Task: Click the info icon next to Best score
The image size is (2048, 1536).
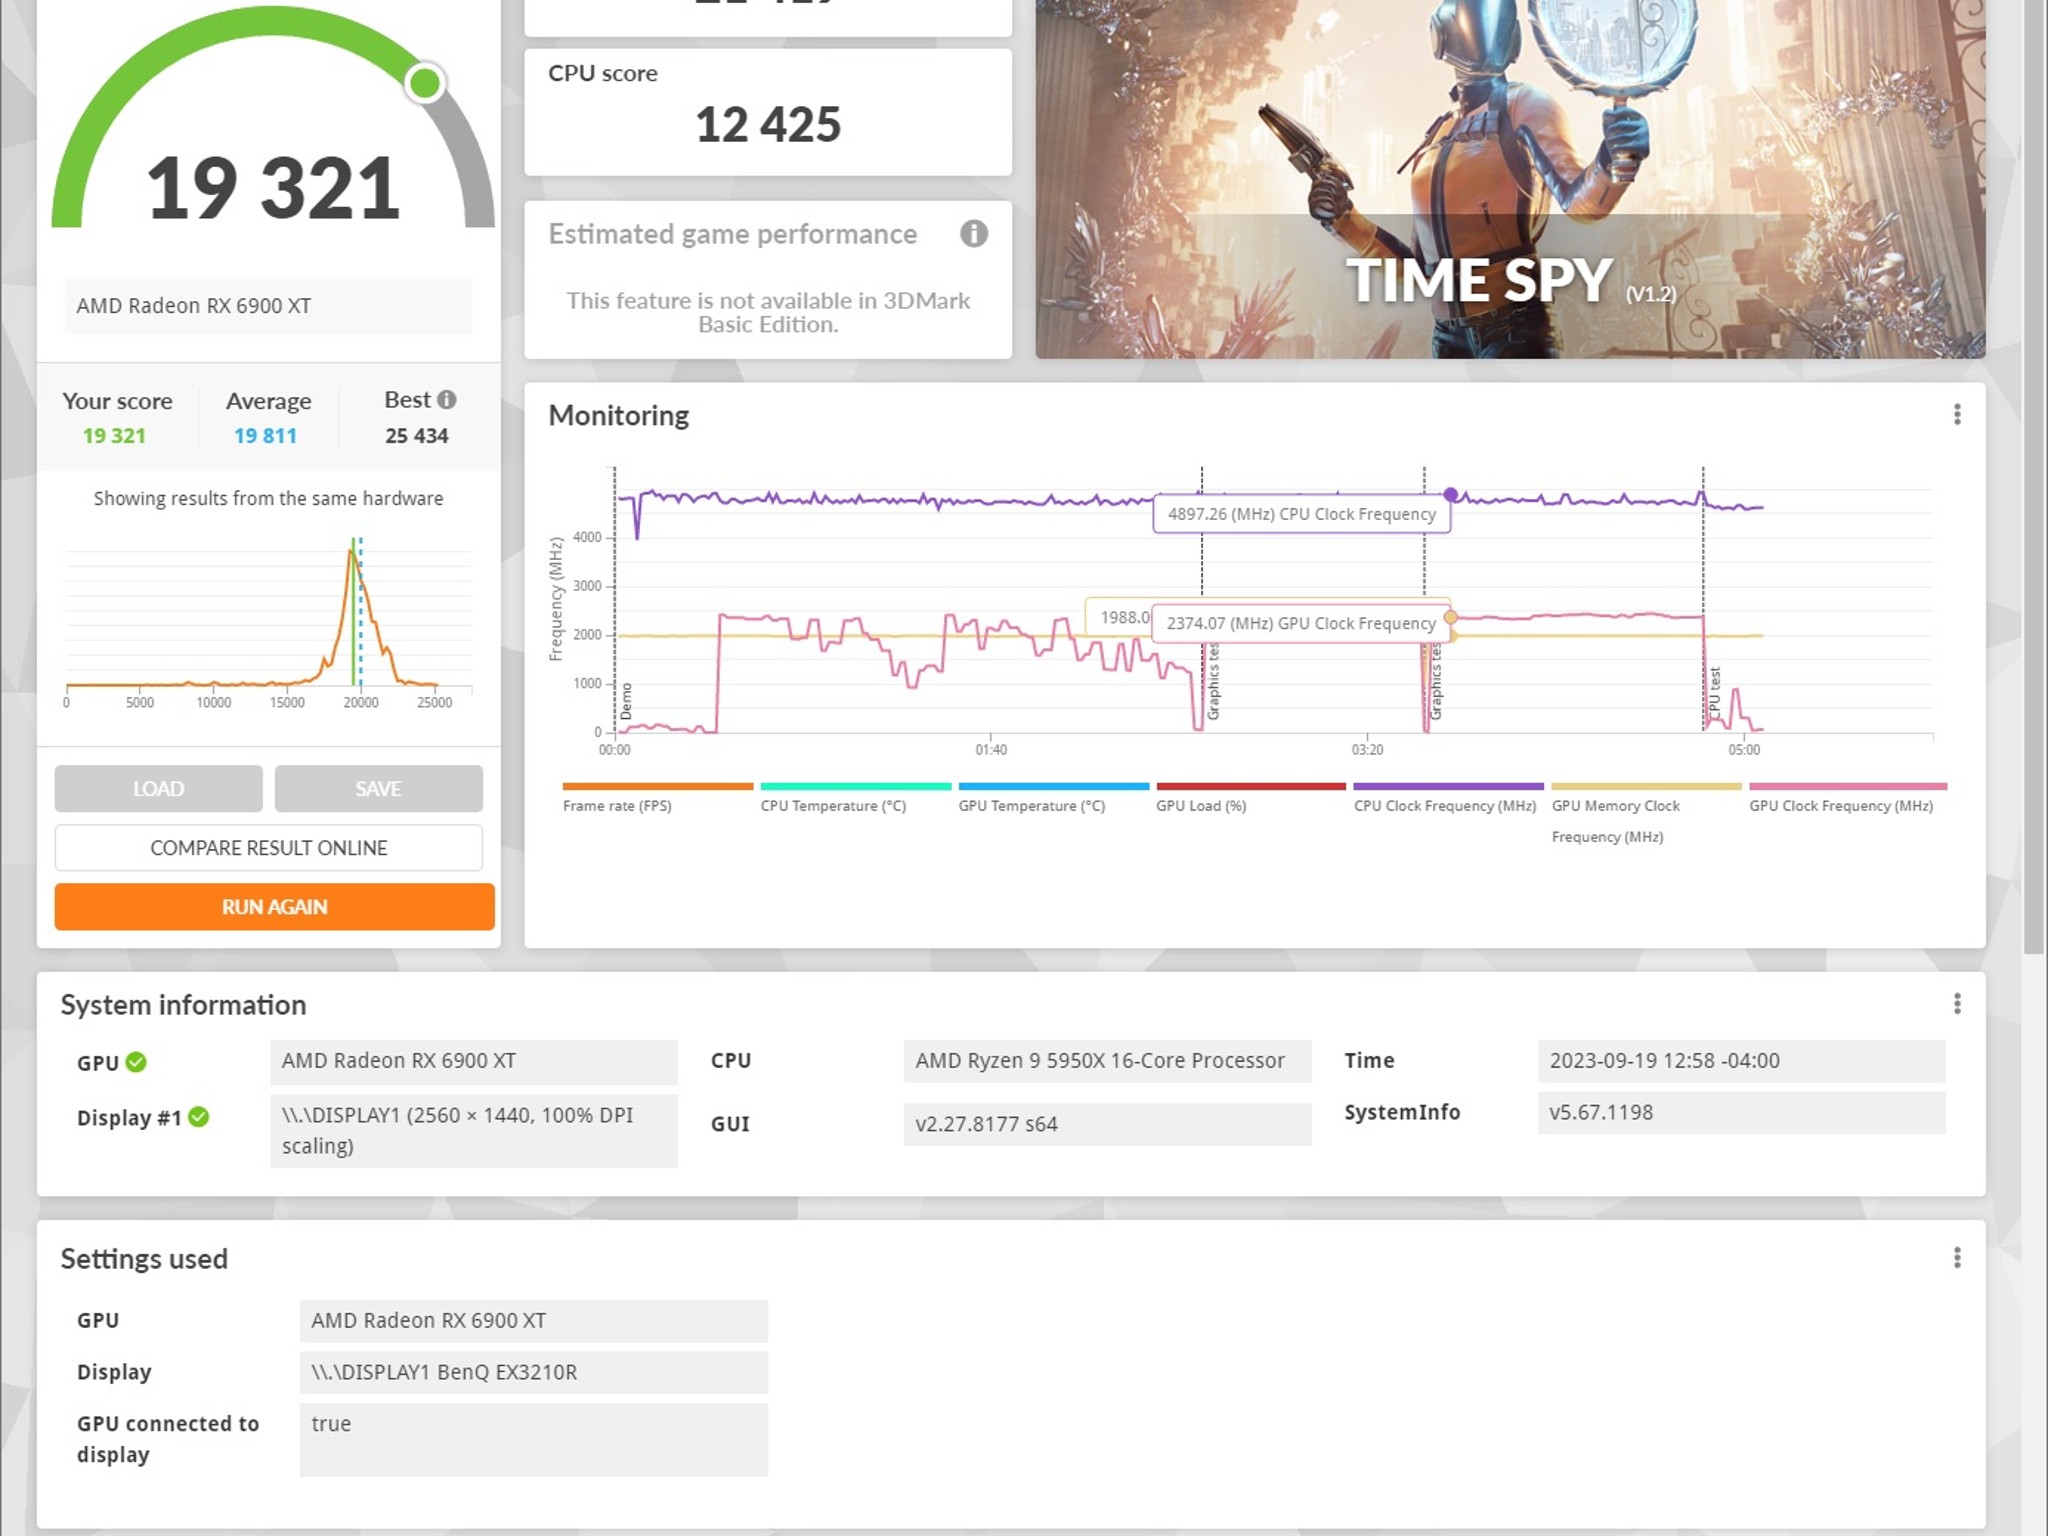Action: pos(447,399)
